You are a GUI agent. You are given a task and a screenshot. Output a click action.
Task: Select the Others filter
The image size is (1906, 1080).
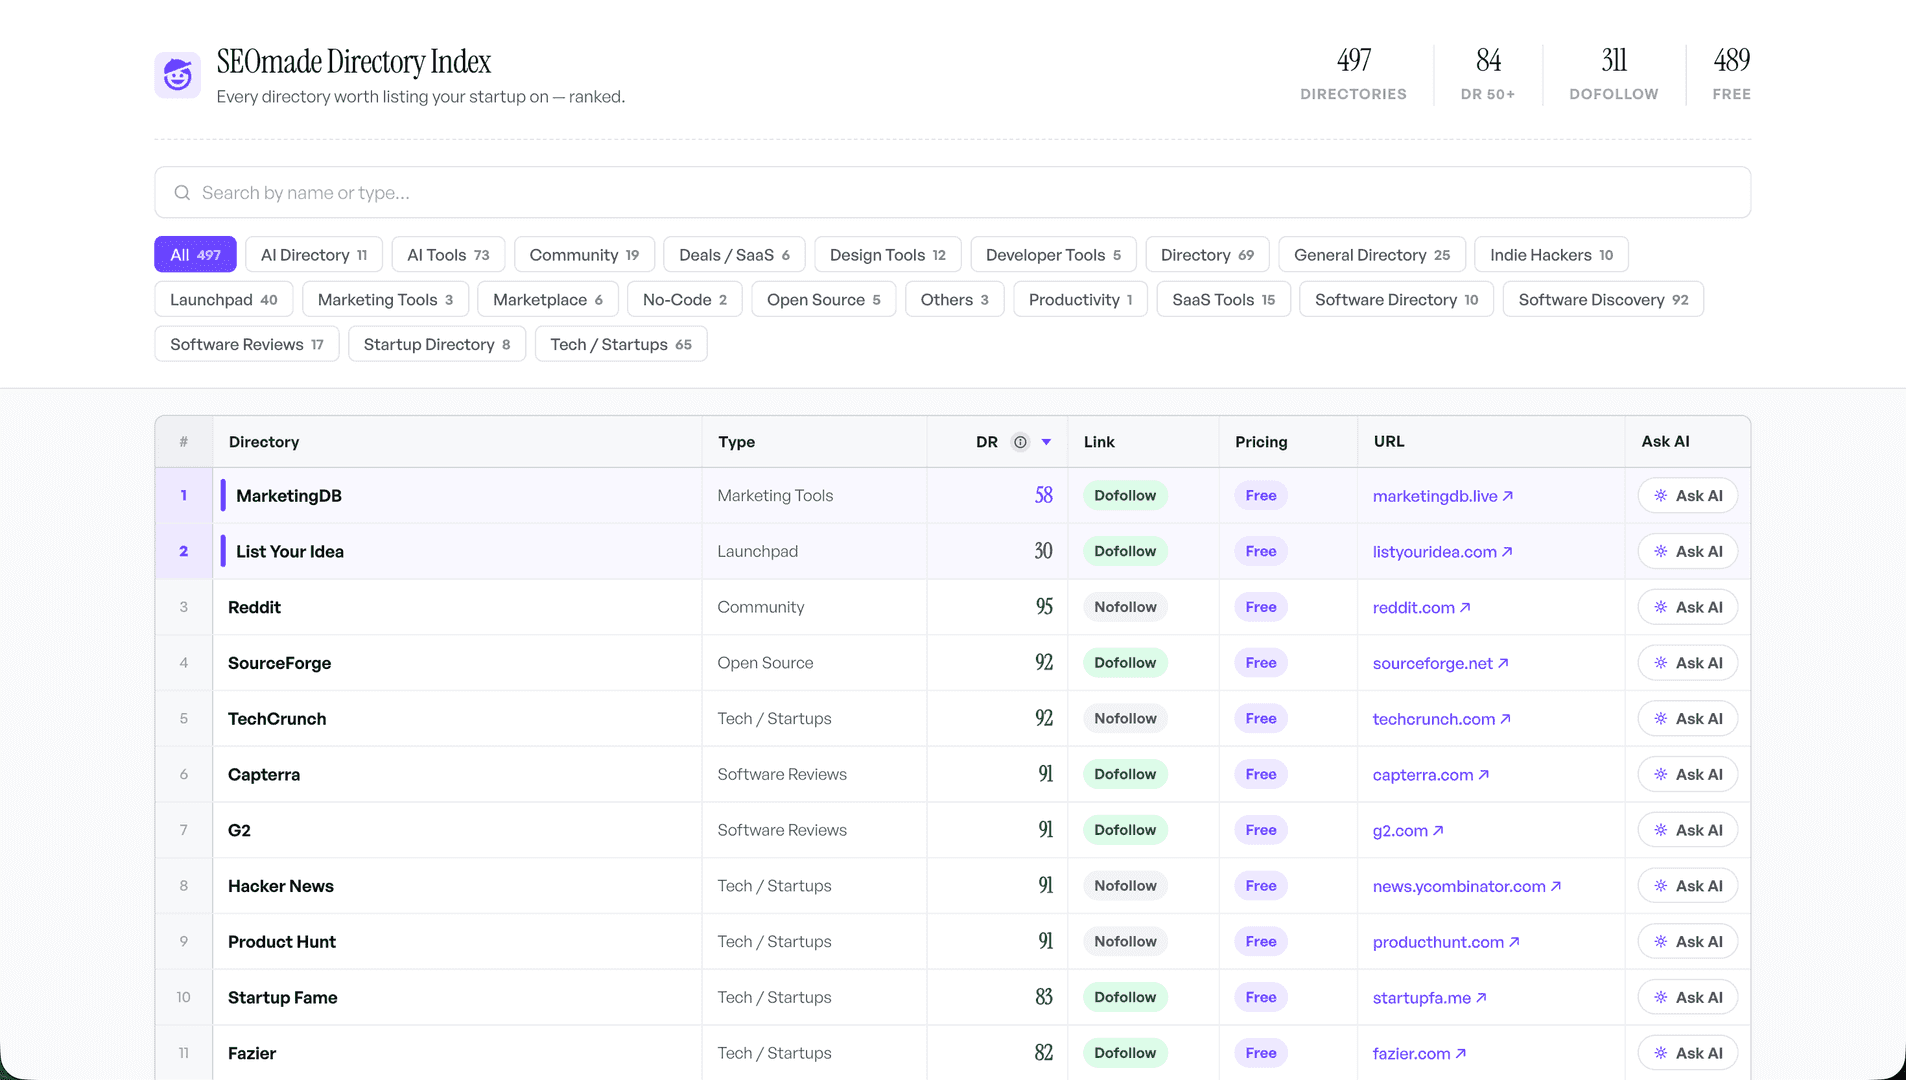955,300
